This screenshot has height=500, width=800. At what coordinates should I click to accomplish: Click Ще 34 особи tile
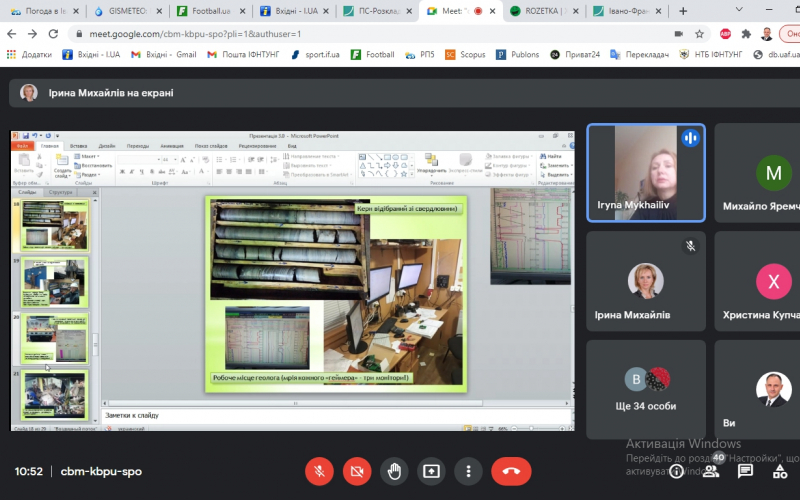pos(646,390)
